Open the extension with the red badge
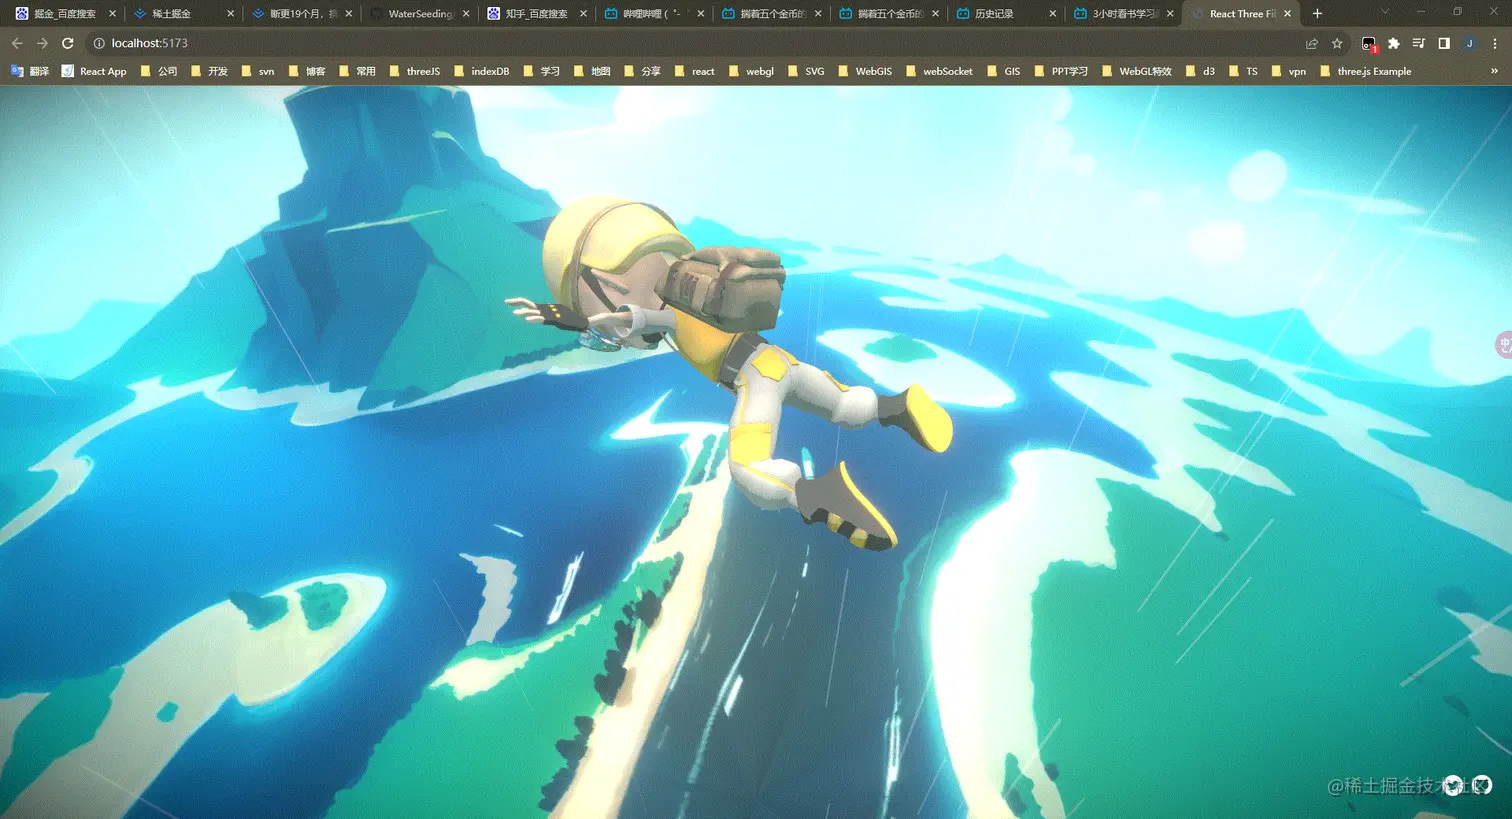Viewport: 1512px width, 819px height. 1369,44
